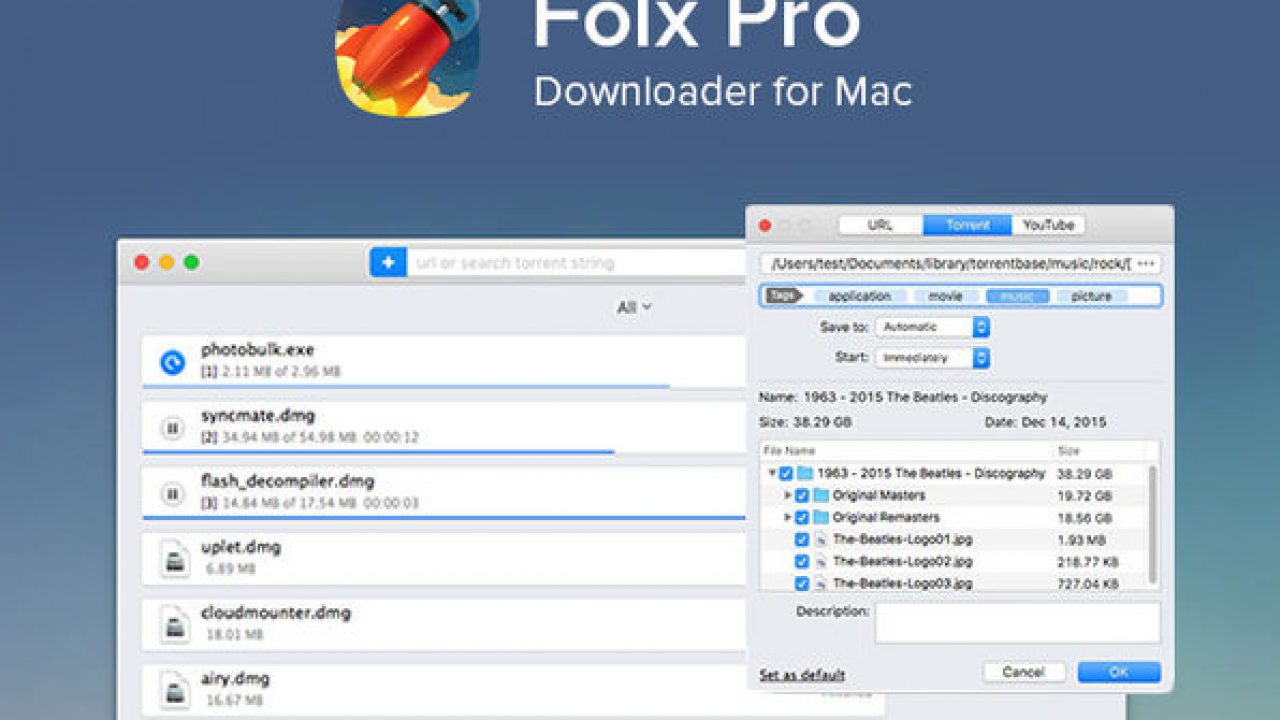
Task: Expand the Original Masters folder
Action: coord(788,495)
